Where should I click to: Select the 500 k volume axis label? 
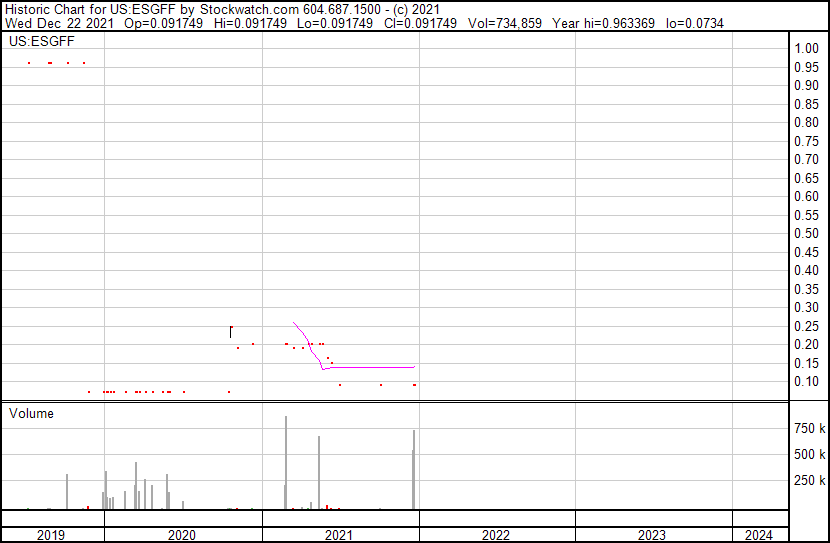click(809, 455)
